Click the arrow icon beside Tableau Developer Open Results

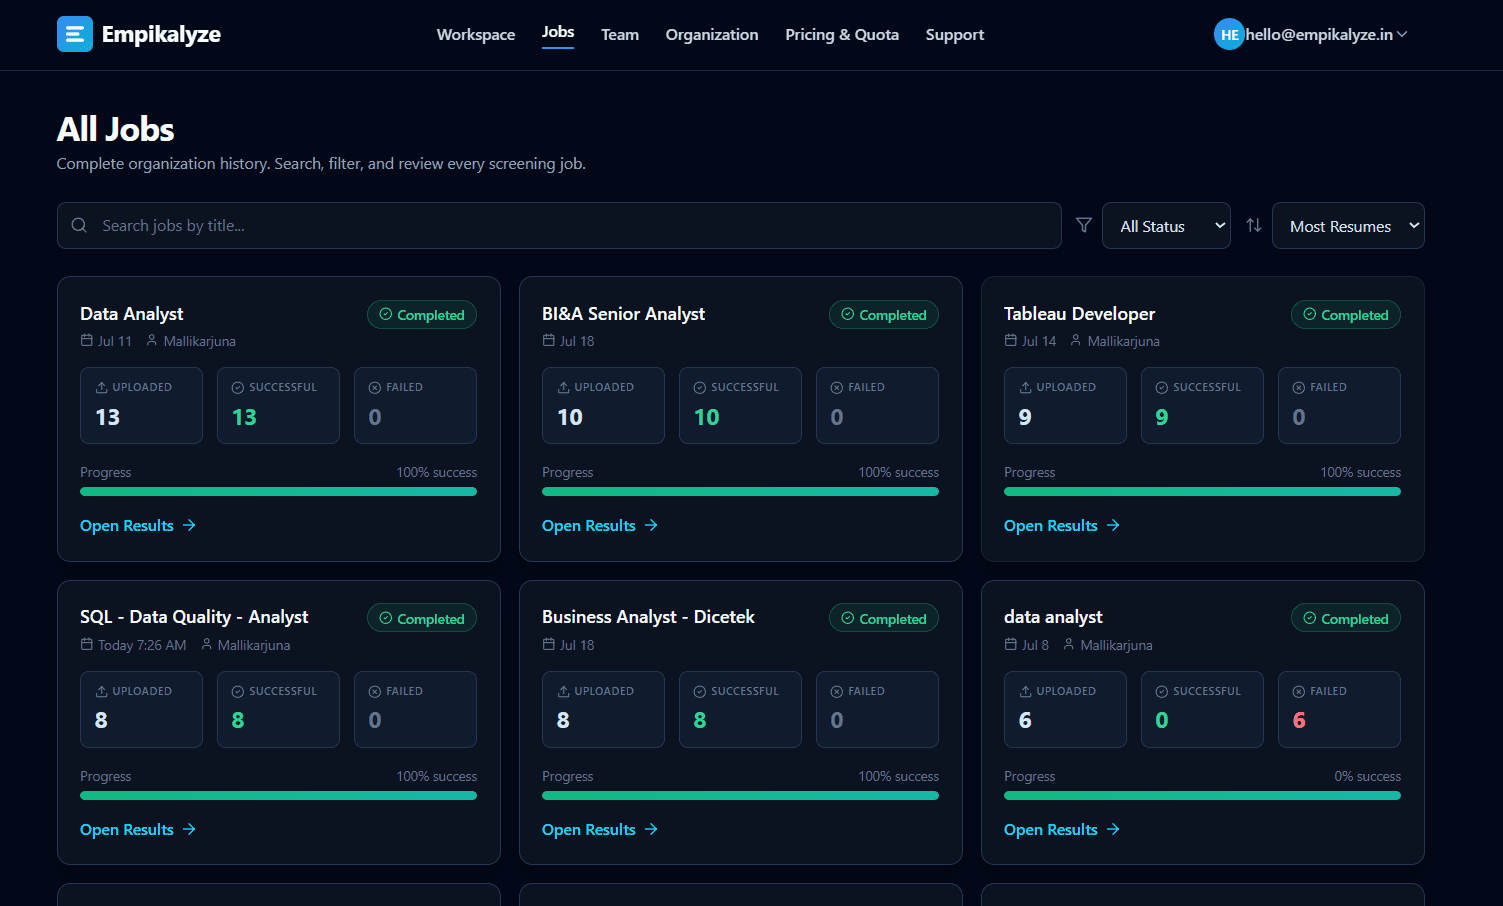point(1113,525)
